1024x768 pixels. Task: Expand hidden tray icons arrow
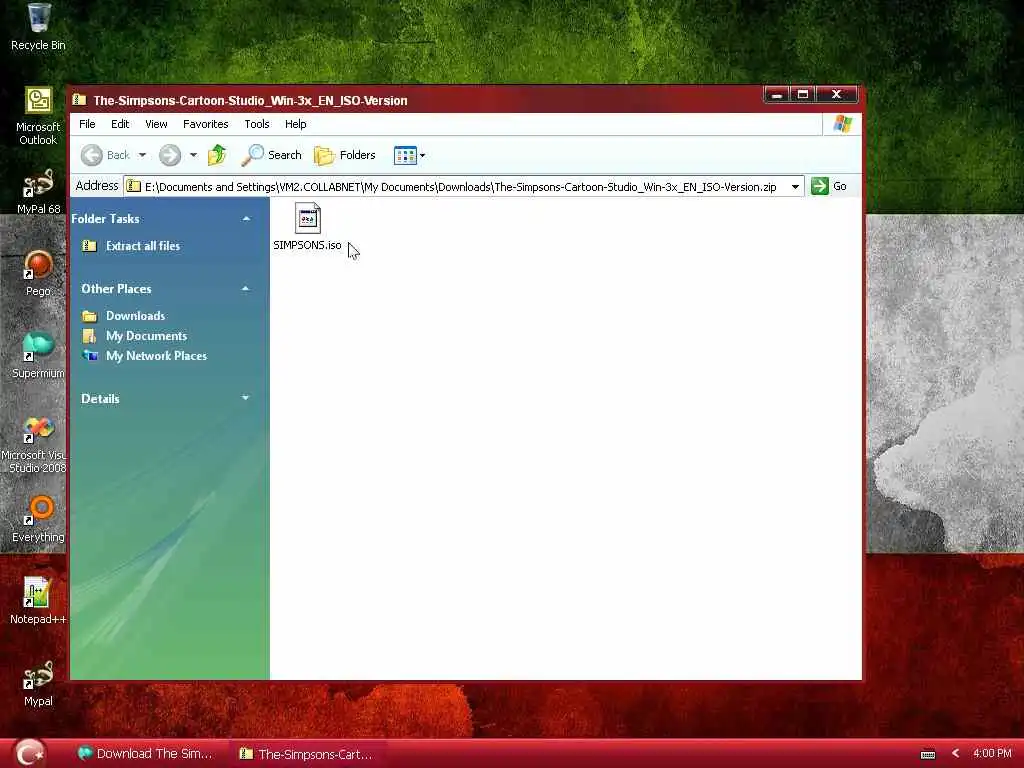point(955,754)
